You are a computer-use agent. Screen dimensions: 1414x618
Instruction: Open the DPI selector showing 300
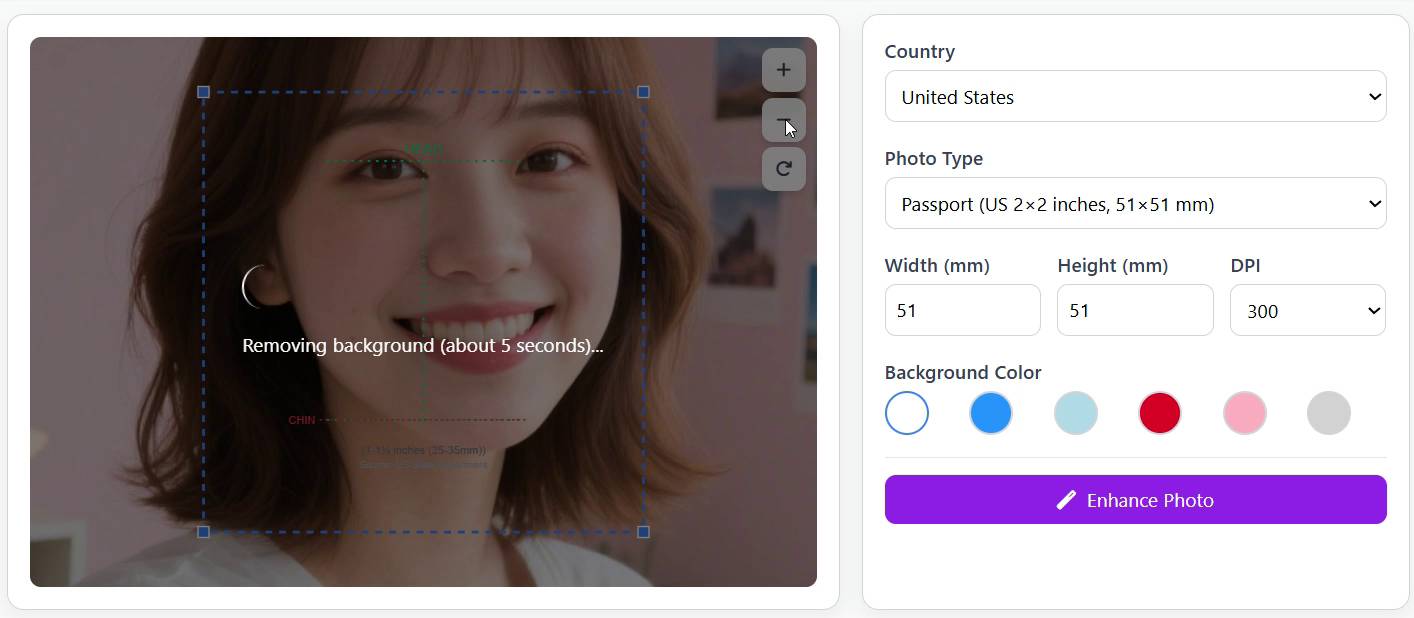1307,311
